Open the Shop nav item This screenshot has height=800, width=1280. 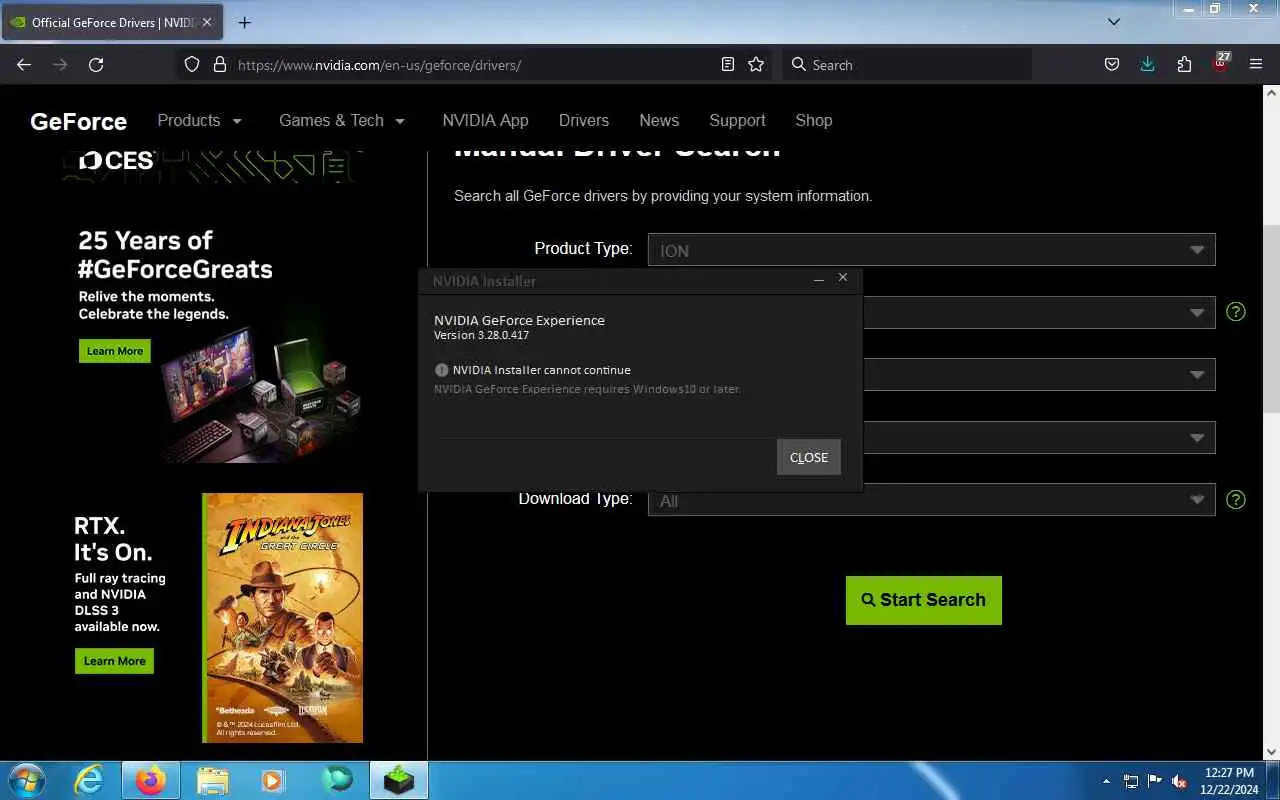(814, 120)
